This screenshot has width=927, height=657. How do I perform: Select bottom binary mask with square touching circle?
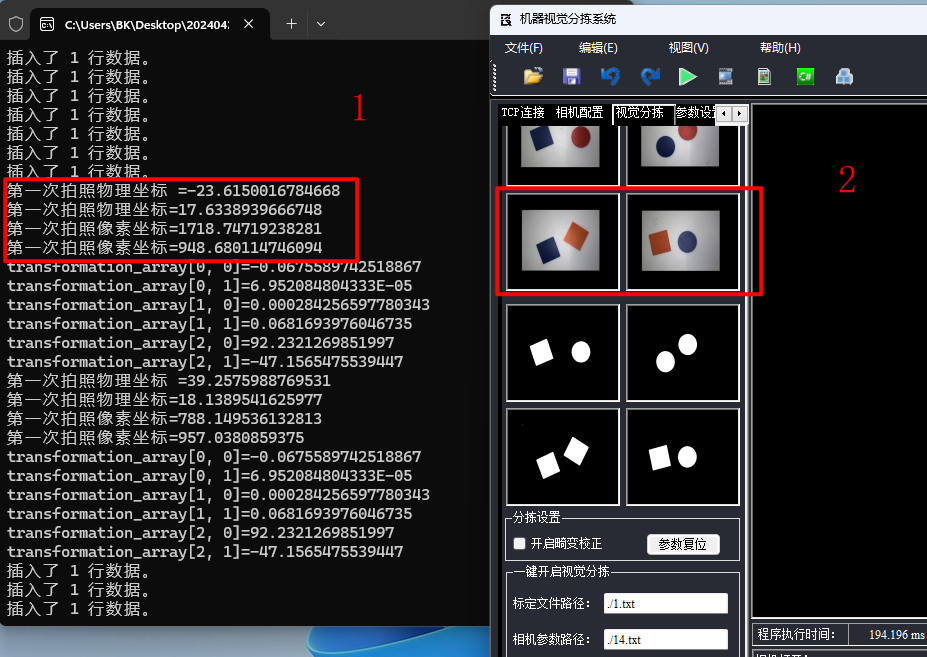point(683,457)
